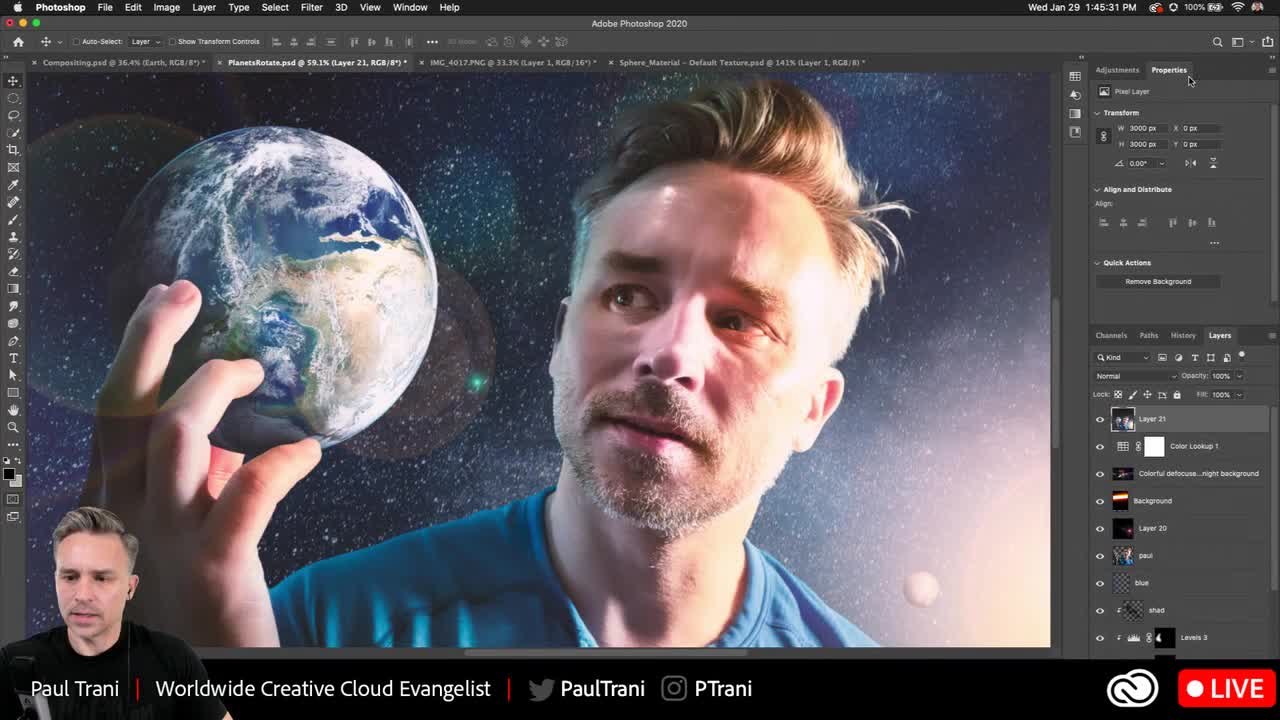Collapse the Quick Actions section
Screen dimensions: 1280x720
coord(1097,263)
